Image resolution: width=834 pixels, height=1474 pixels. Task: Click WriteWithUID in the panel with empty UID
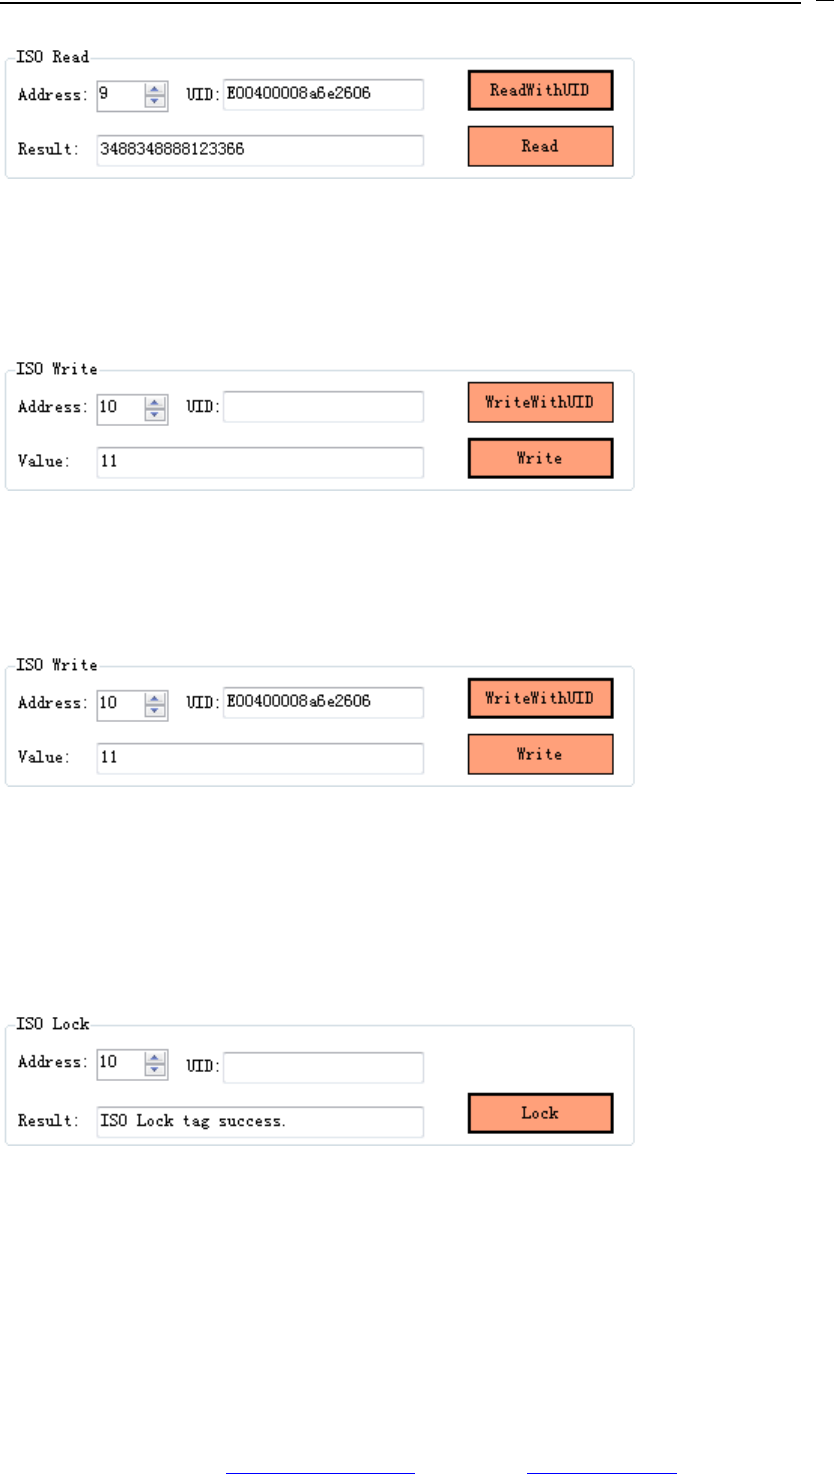(x=540, y=403)
